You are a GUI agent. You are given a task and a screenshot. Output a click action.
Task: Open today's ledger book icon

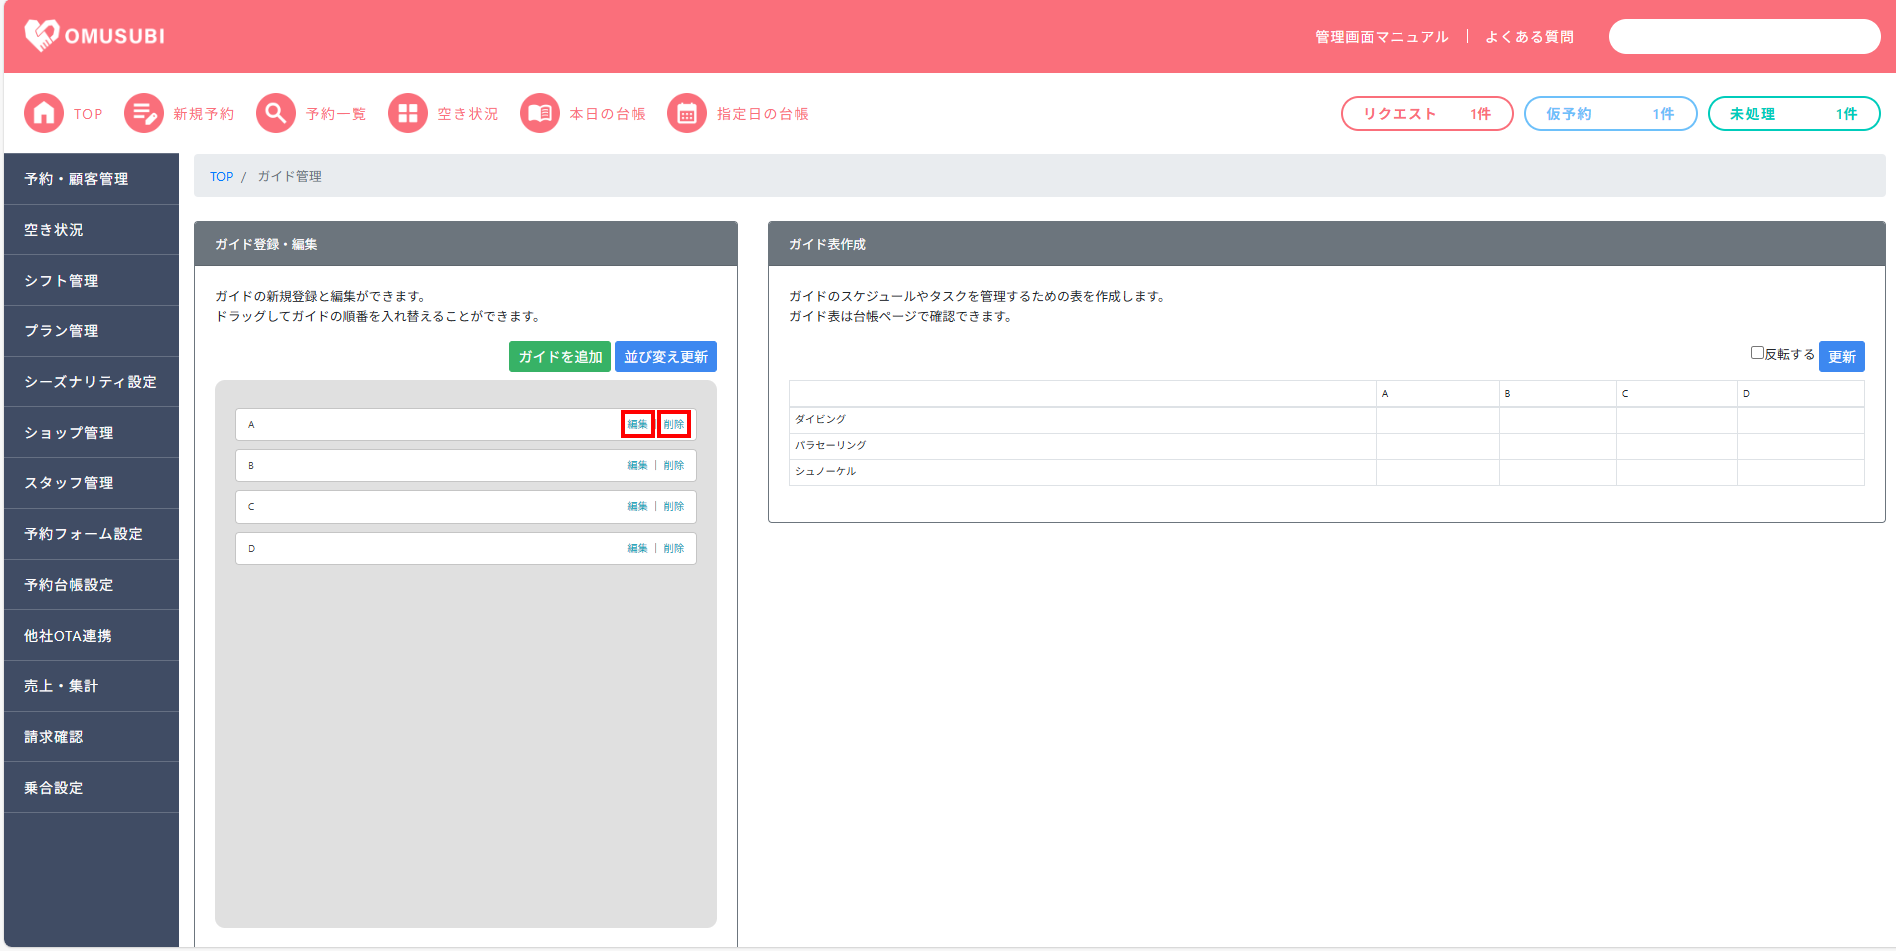click(540, 114)
